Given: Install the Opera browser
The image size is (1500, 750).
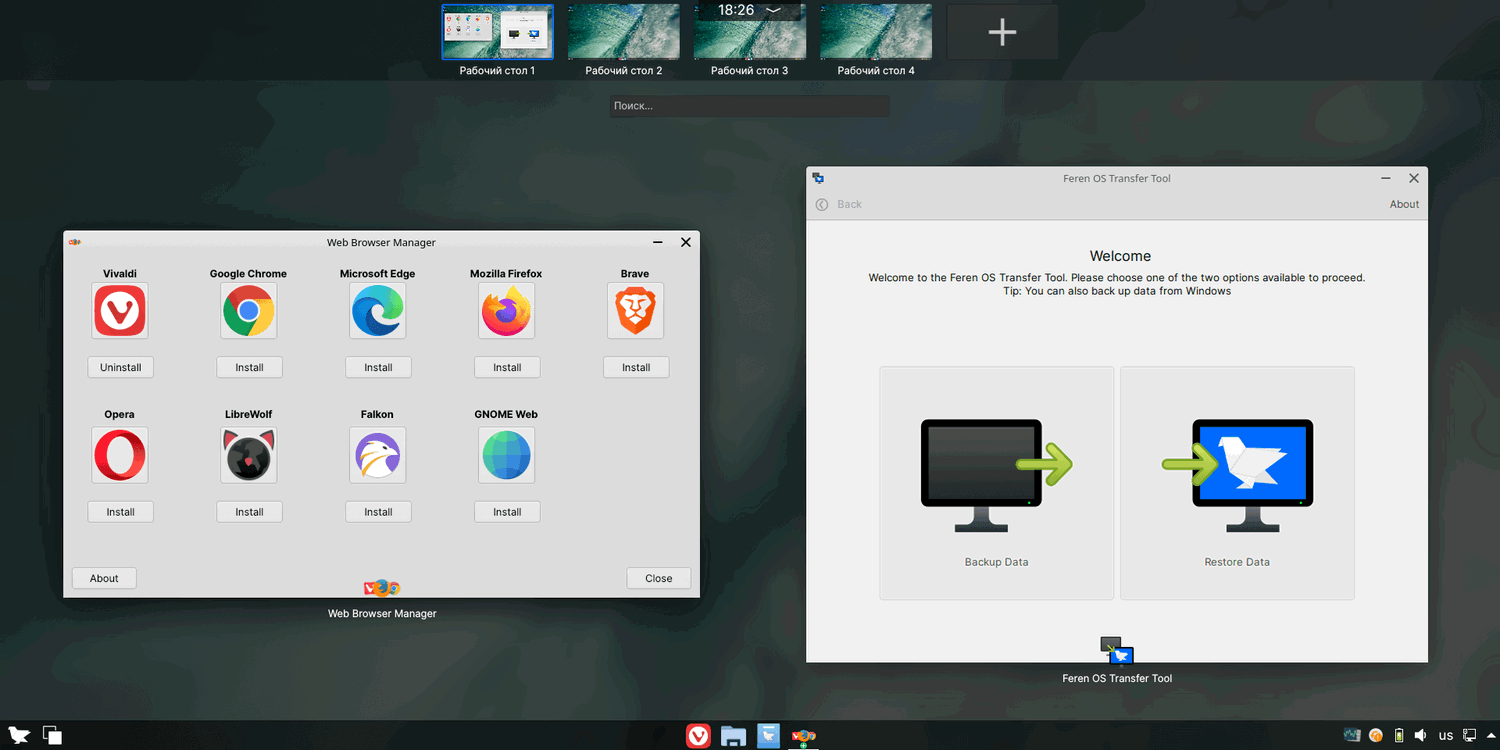Looking at the screenshot, I should (x=120, y=512).
